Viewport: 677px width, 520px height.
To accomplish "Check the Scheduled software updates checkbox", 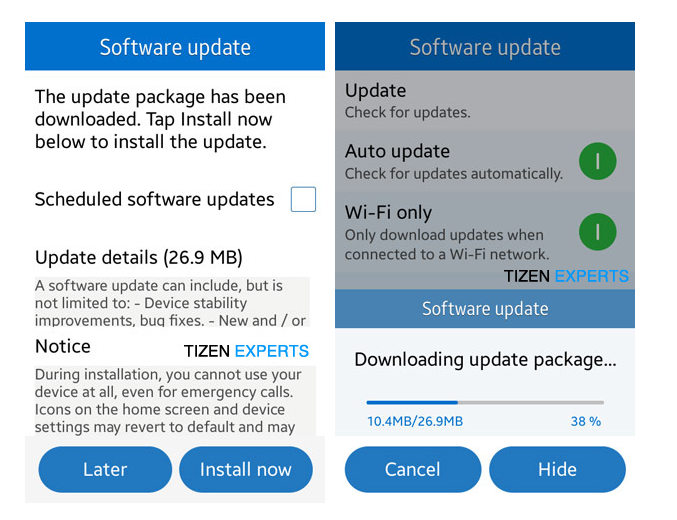I will [303, 199].
